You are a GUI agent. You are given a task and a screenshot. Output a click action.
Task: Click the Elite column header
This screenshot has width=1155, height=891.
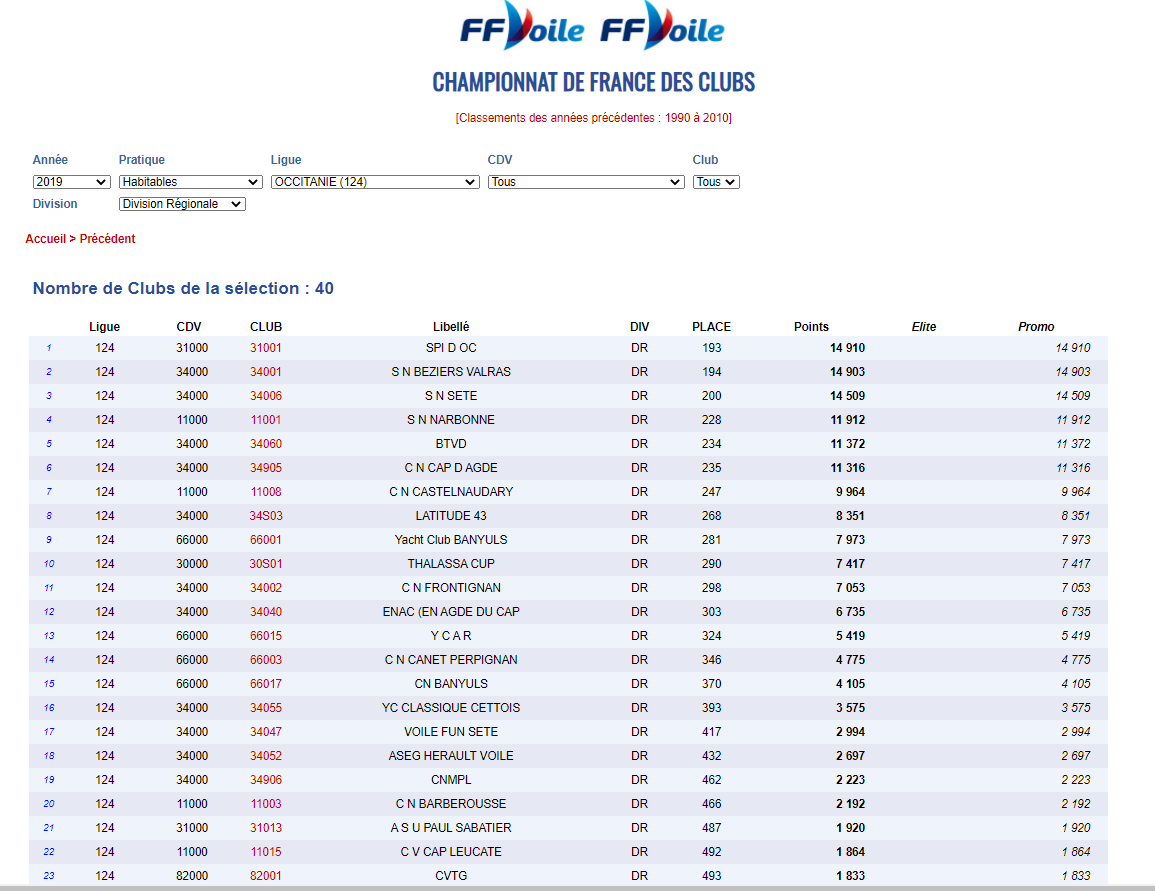tap(924, 327)
